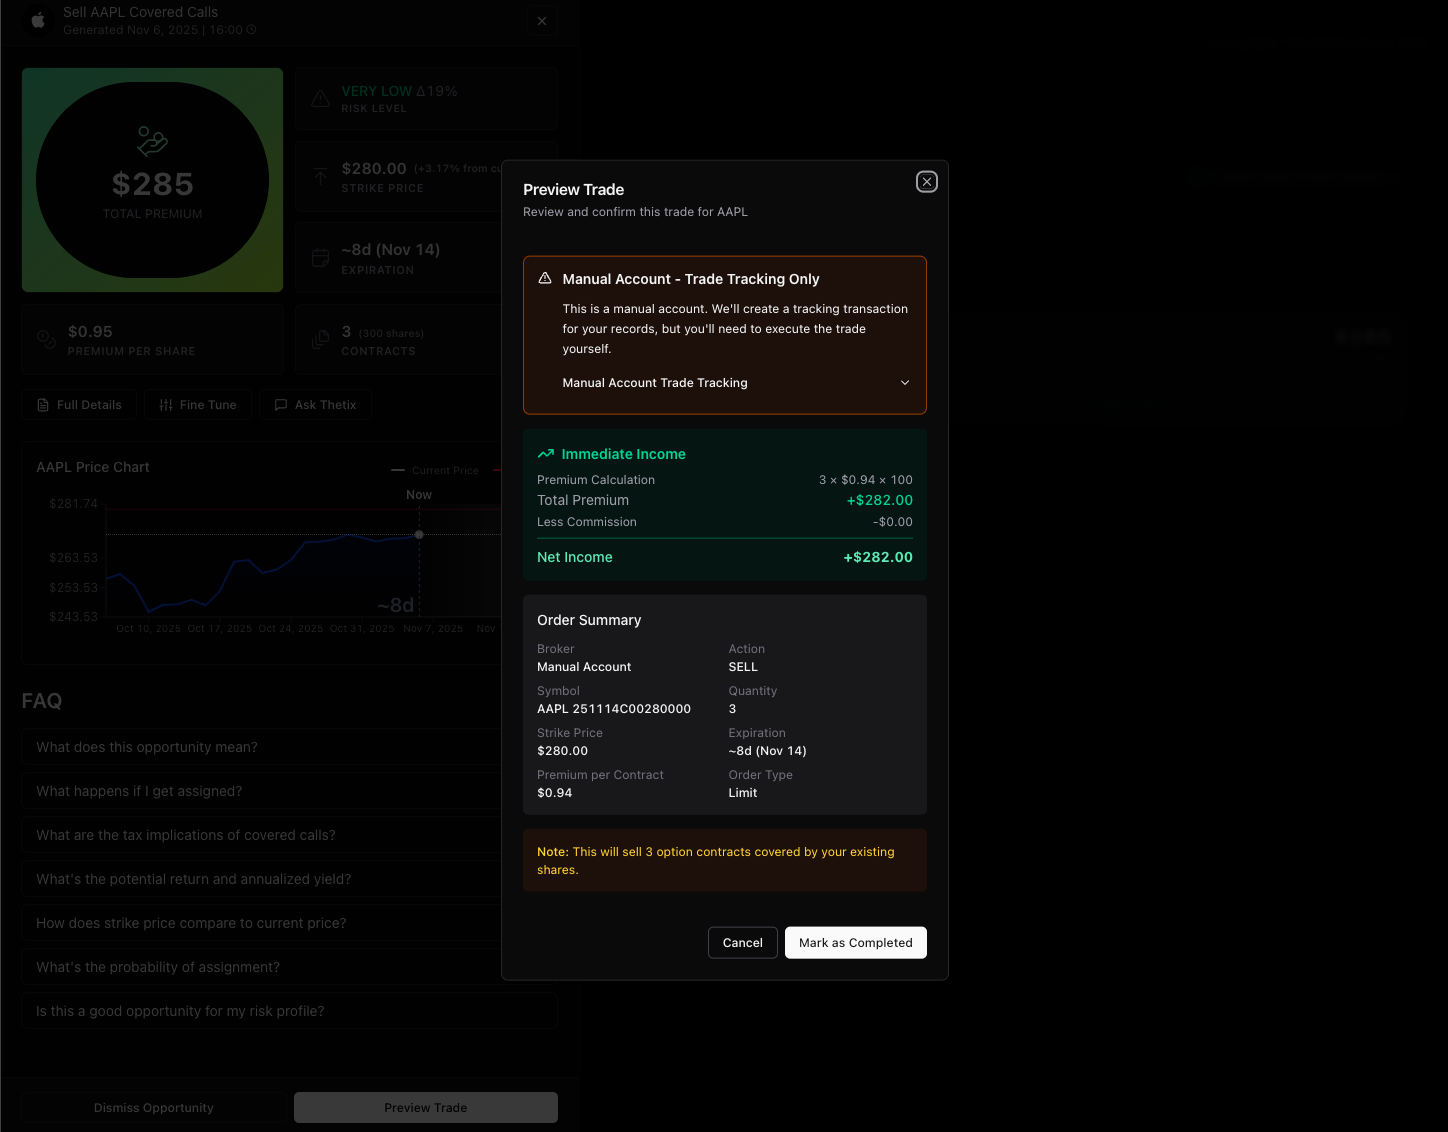Click the Immediate Income trending-up icon

pyautogui.click(x=546, y=454)
